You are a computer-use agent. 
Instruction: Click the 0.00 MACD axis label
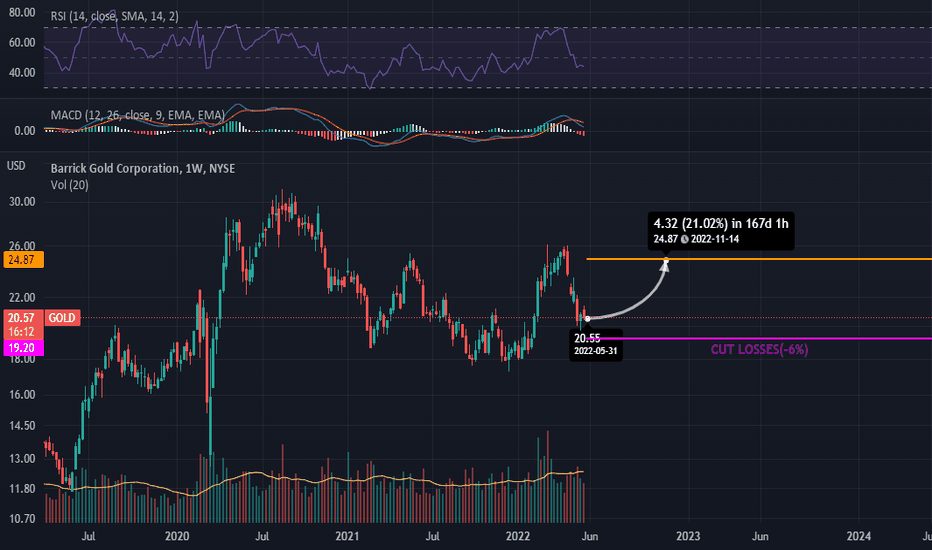[24, 131]
